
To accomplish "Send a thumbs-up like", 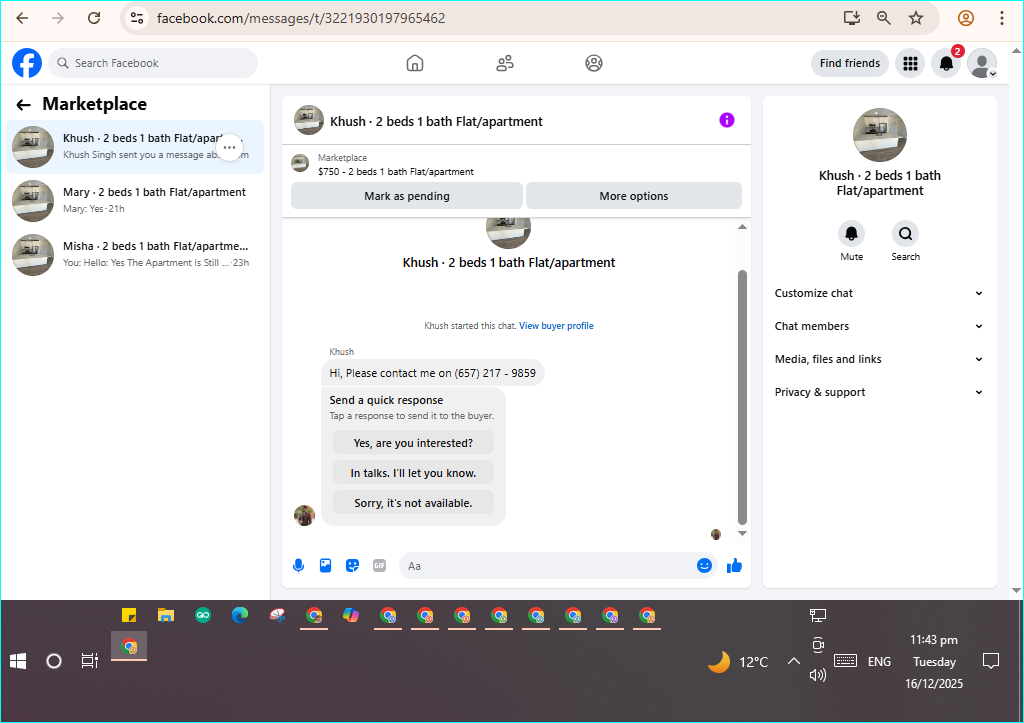I will 734,566.
